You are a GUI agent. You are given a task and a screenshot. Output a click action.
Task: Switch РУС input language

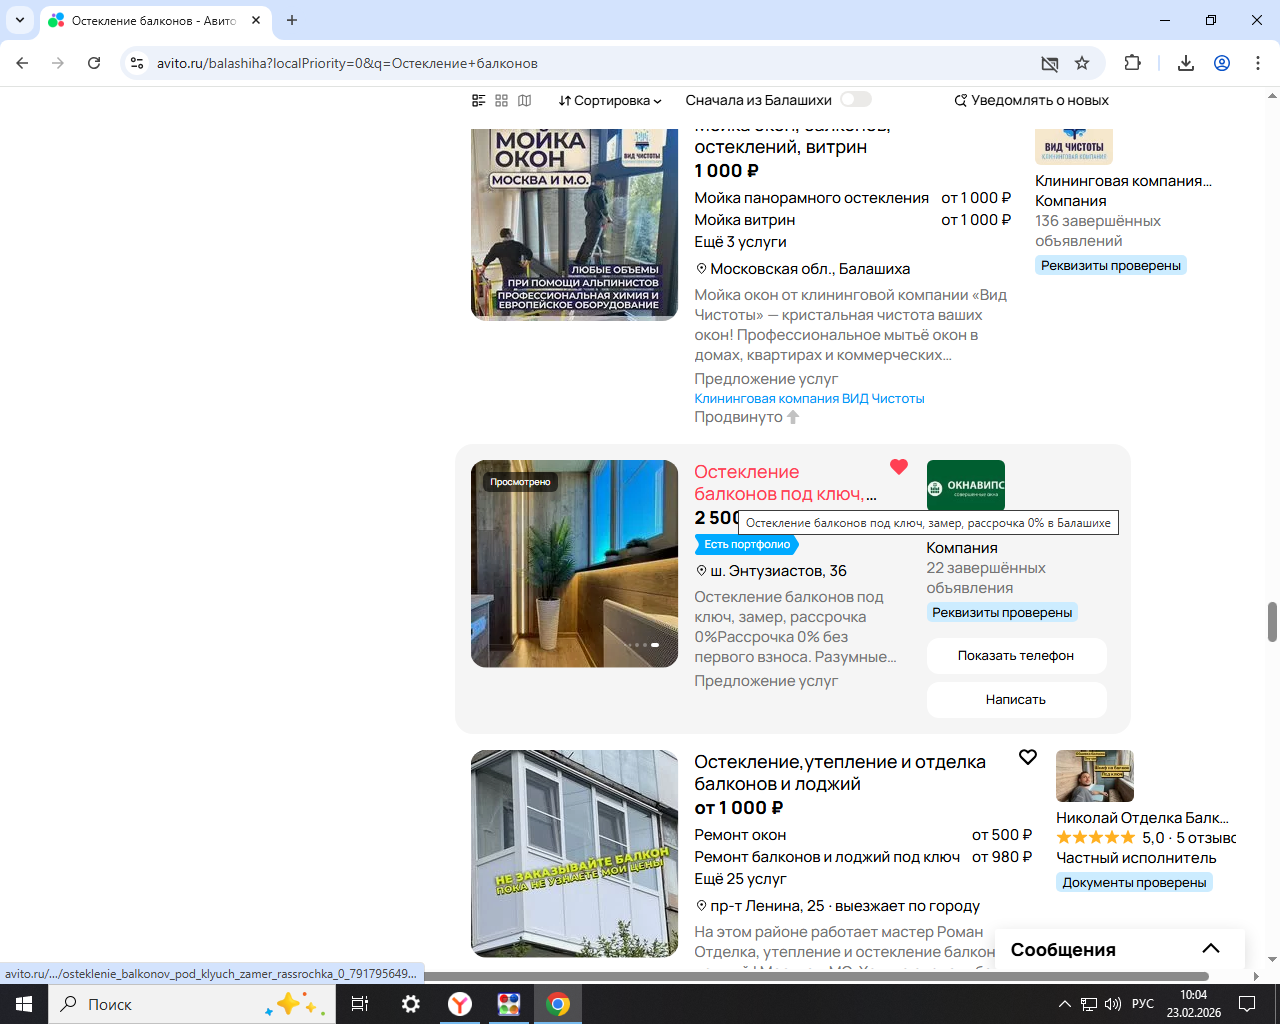tap(1143, 1004)
